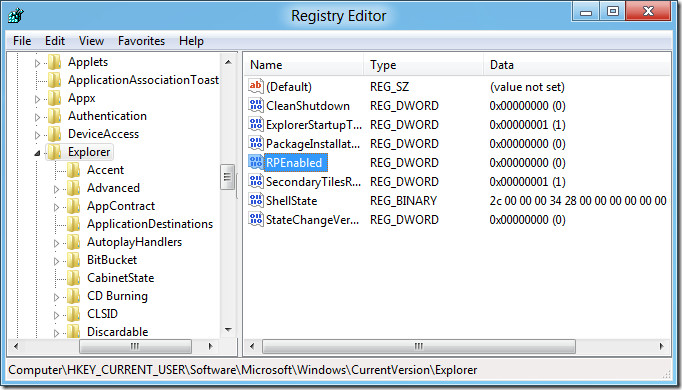The height and width of the screenshot is (390, 682).
Task: Open the View menu
Action: pos(91,41)
